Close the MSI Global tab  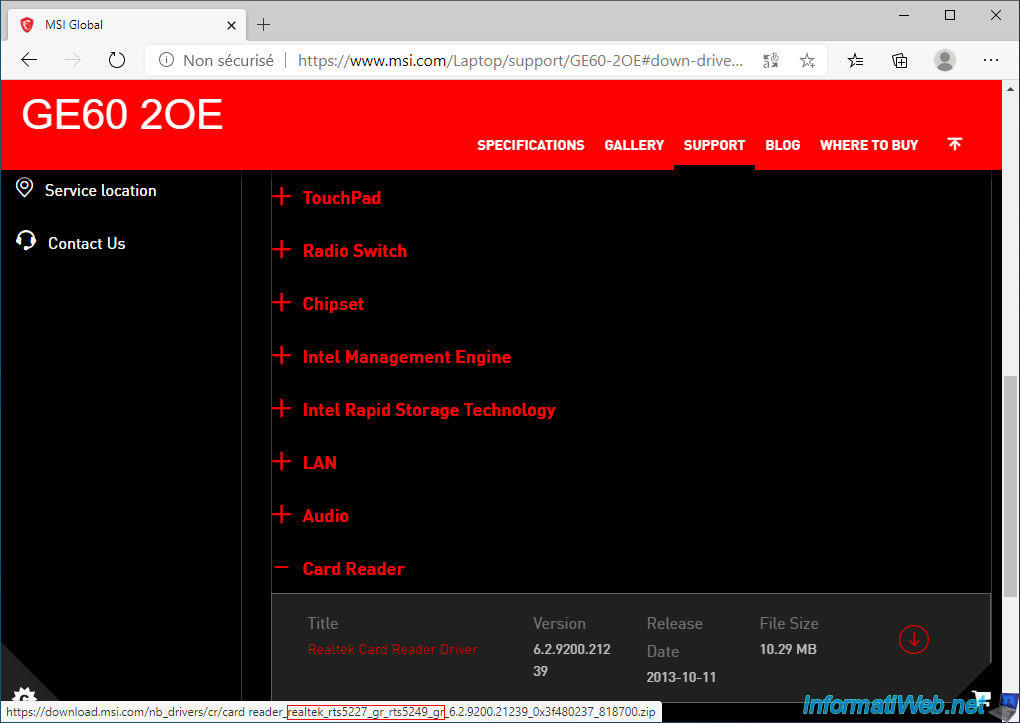(x=232, y=25)
